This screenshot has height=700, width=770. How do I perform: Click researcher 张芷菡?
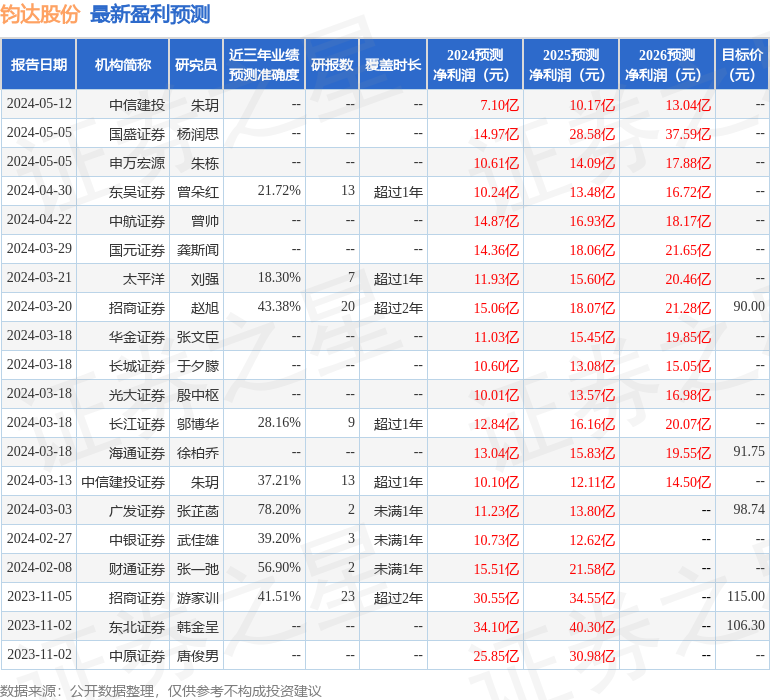click(198, 510)
